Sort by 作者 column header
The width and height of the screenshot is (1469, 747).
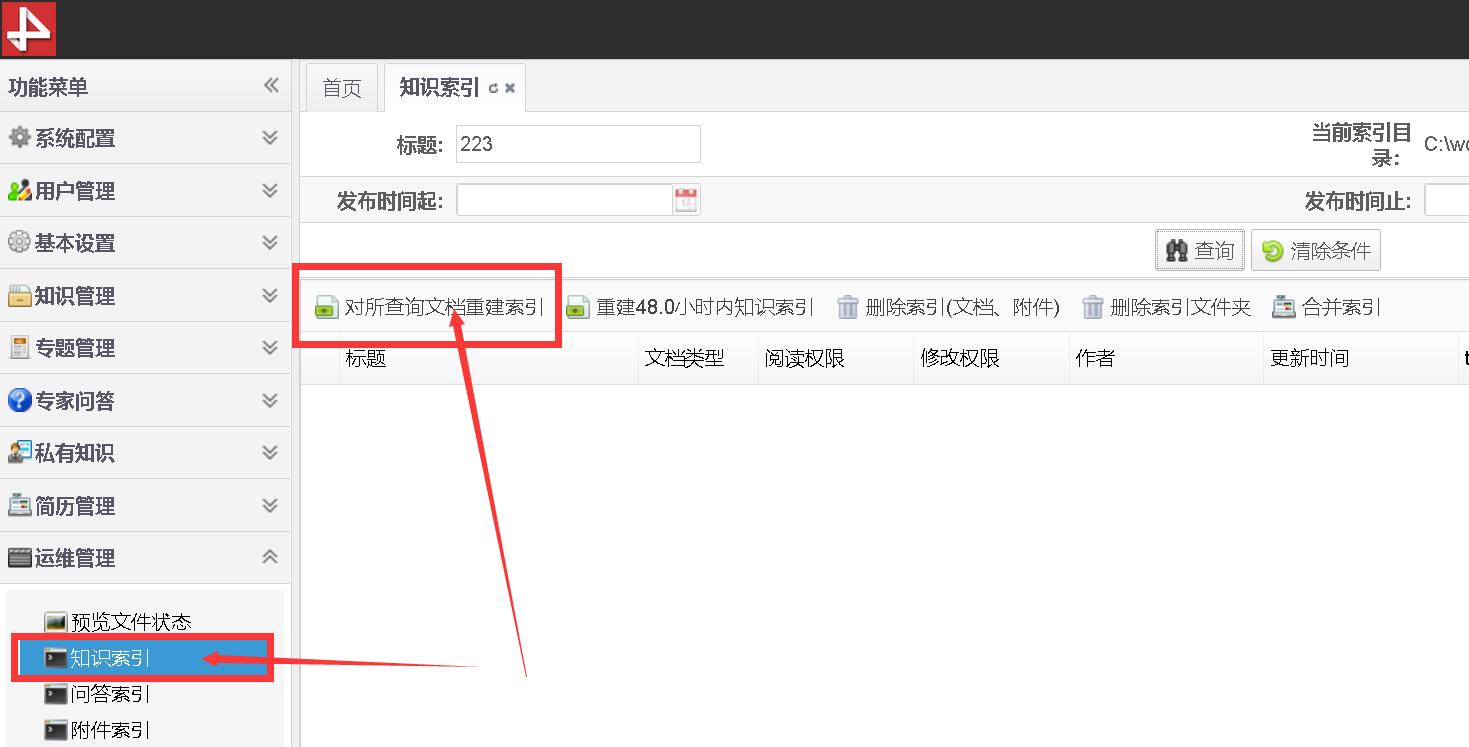[x=1166, y=358]
